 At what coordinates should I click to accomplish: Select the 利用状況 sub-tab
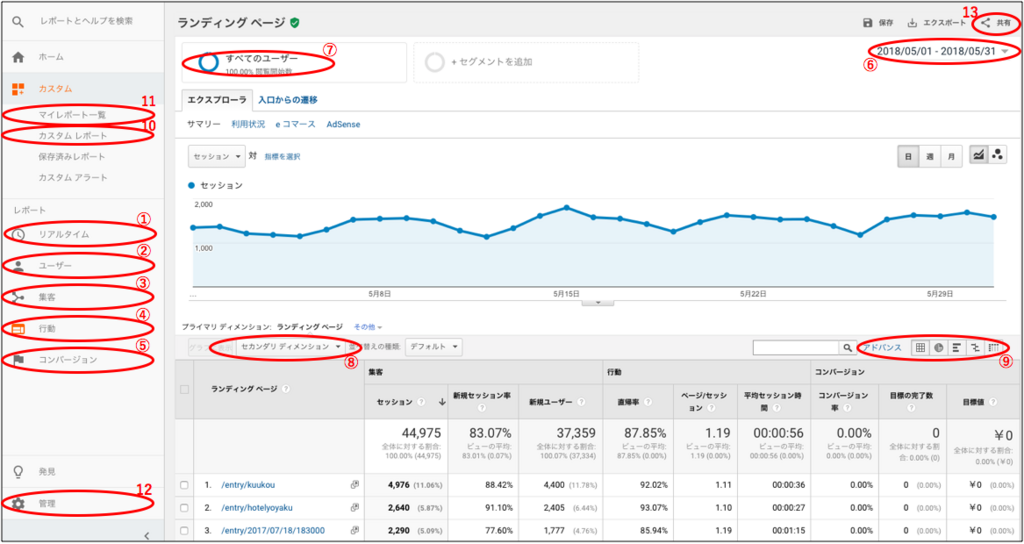[248, 124]
